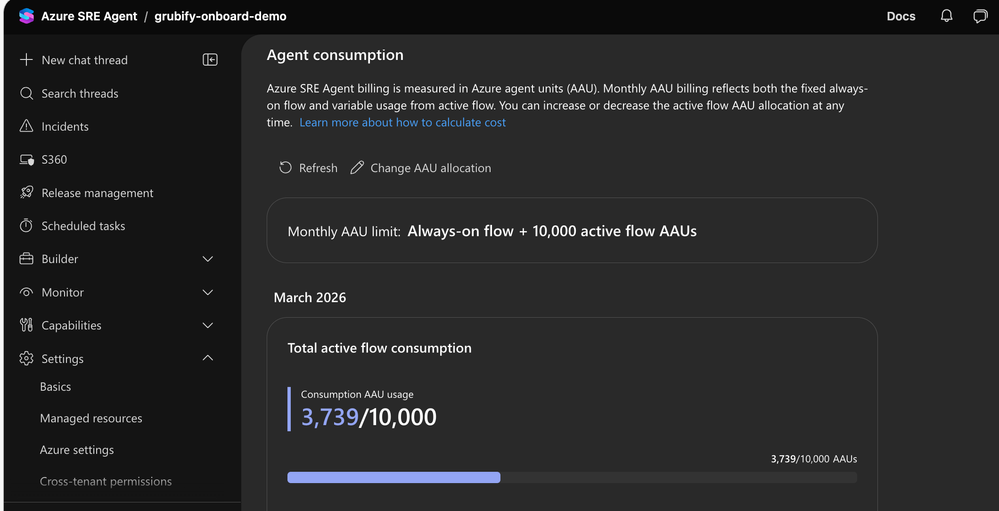Click the Azure SRE Agent logo icon
The image size is (999, 511).
point(26,16)
